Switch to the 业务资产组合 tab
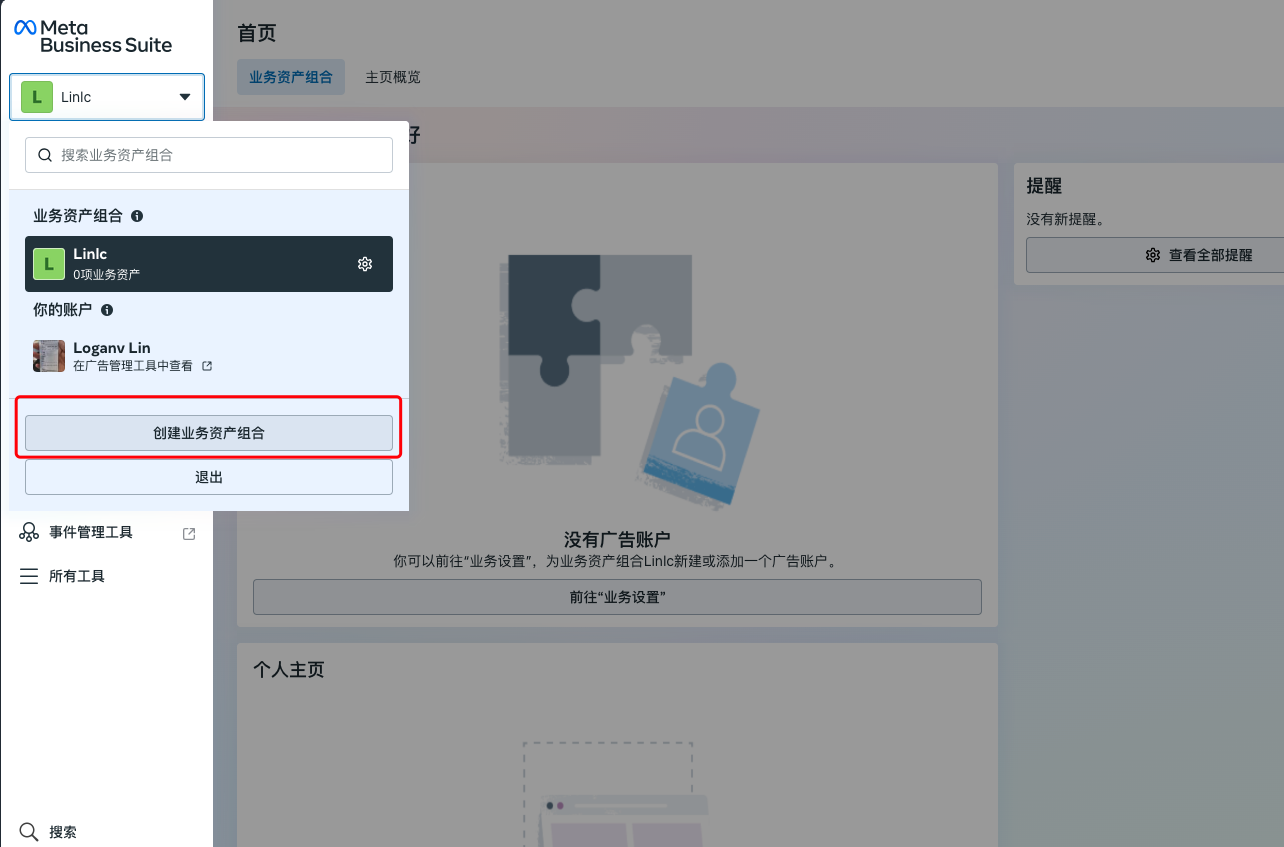 click(291, 77)
